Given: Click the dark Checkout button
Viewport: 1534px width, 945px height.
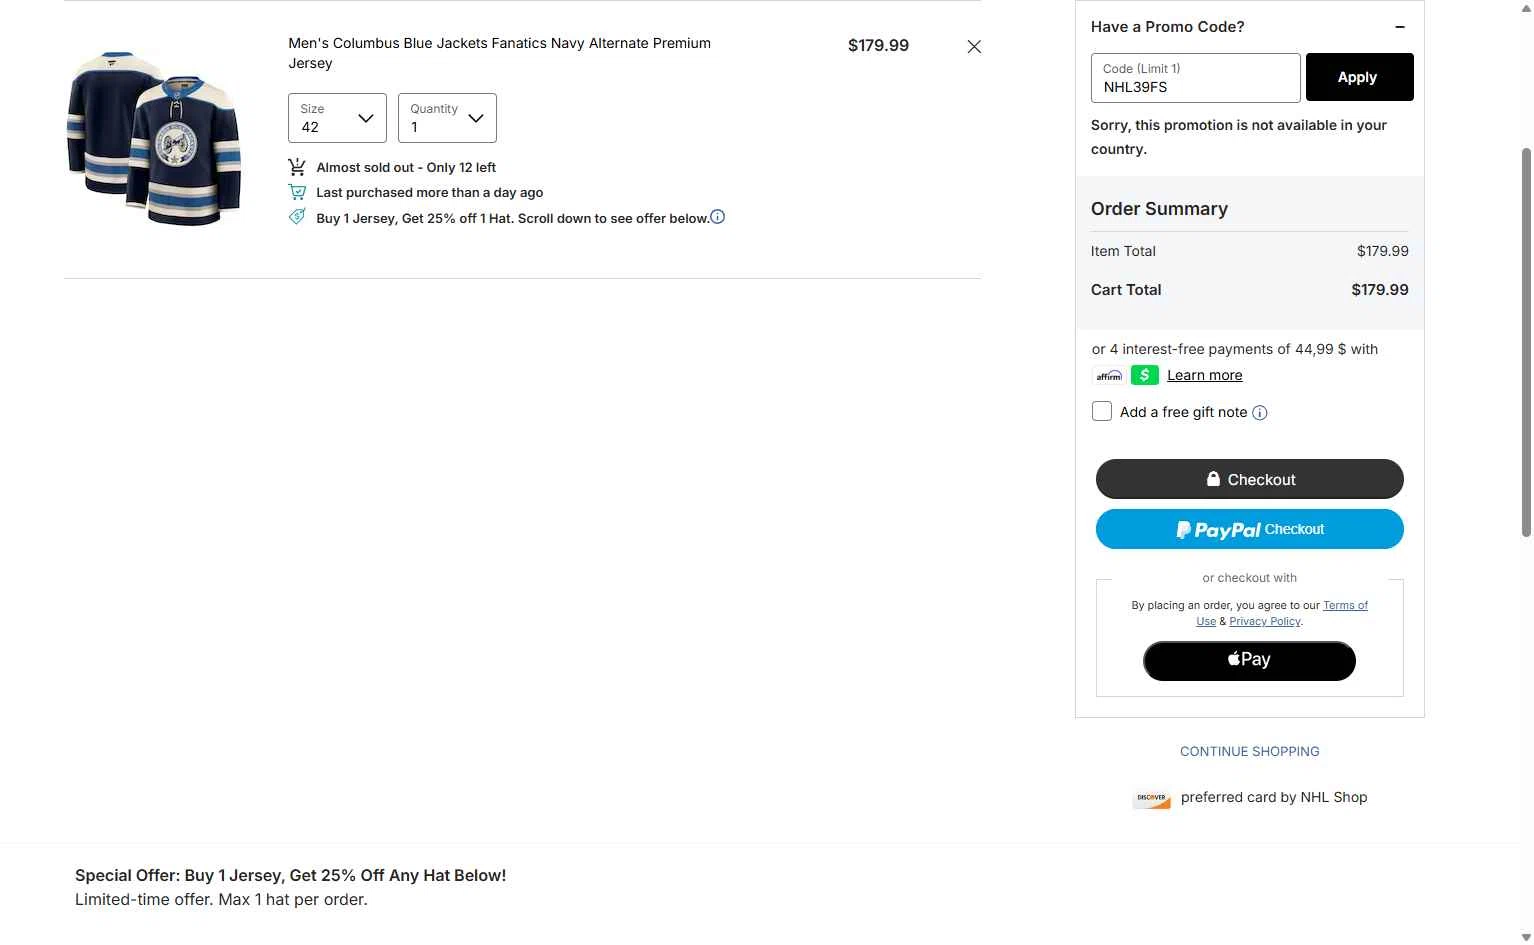Looking at the screenshot, I should 1249,479.
